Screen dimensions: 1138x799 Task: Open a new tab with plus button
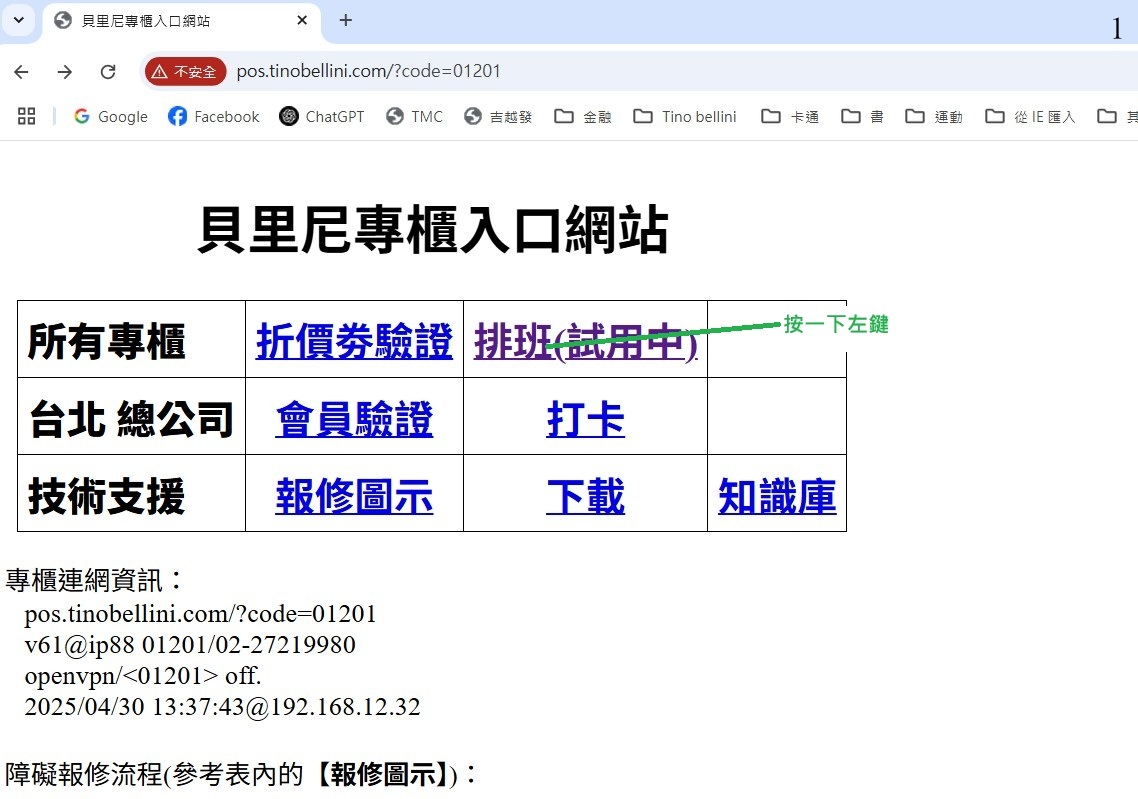click(346, 20)
